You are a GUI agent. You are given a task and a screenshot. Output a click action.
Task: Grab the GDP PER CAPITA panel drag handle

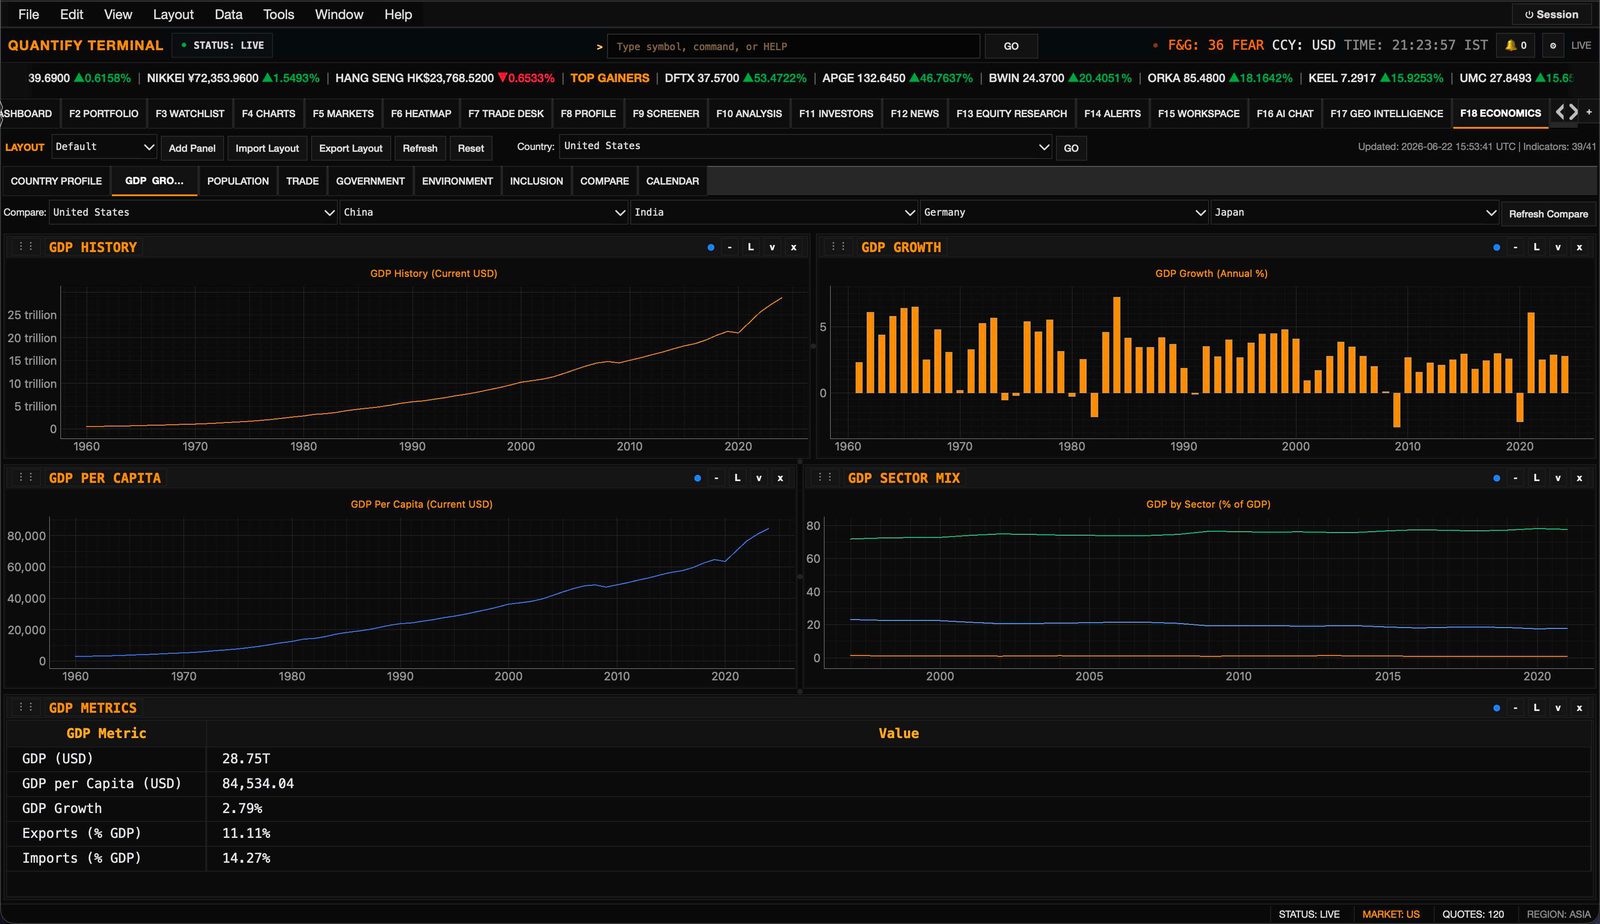coord(26,478)
